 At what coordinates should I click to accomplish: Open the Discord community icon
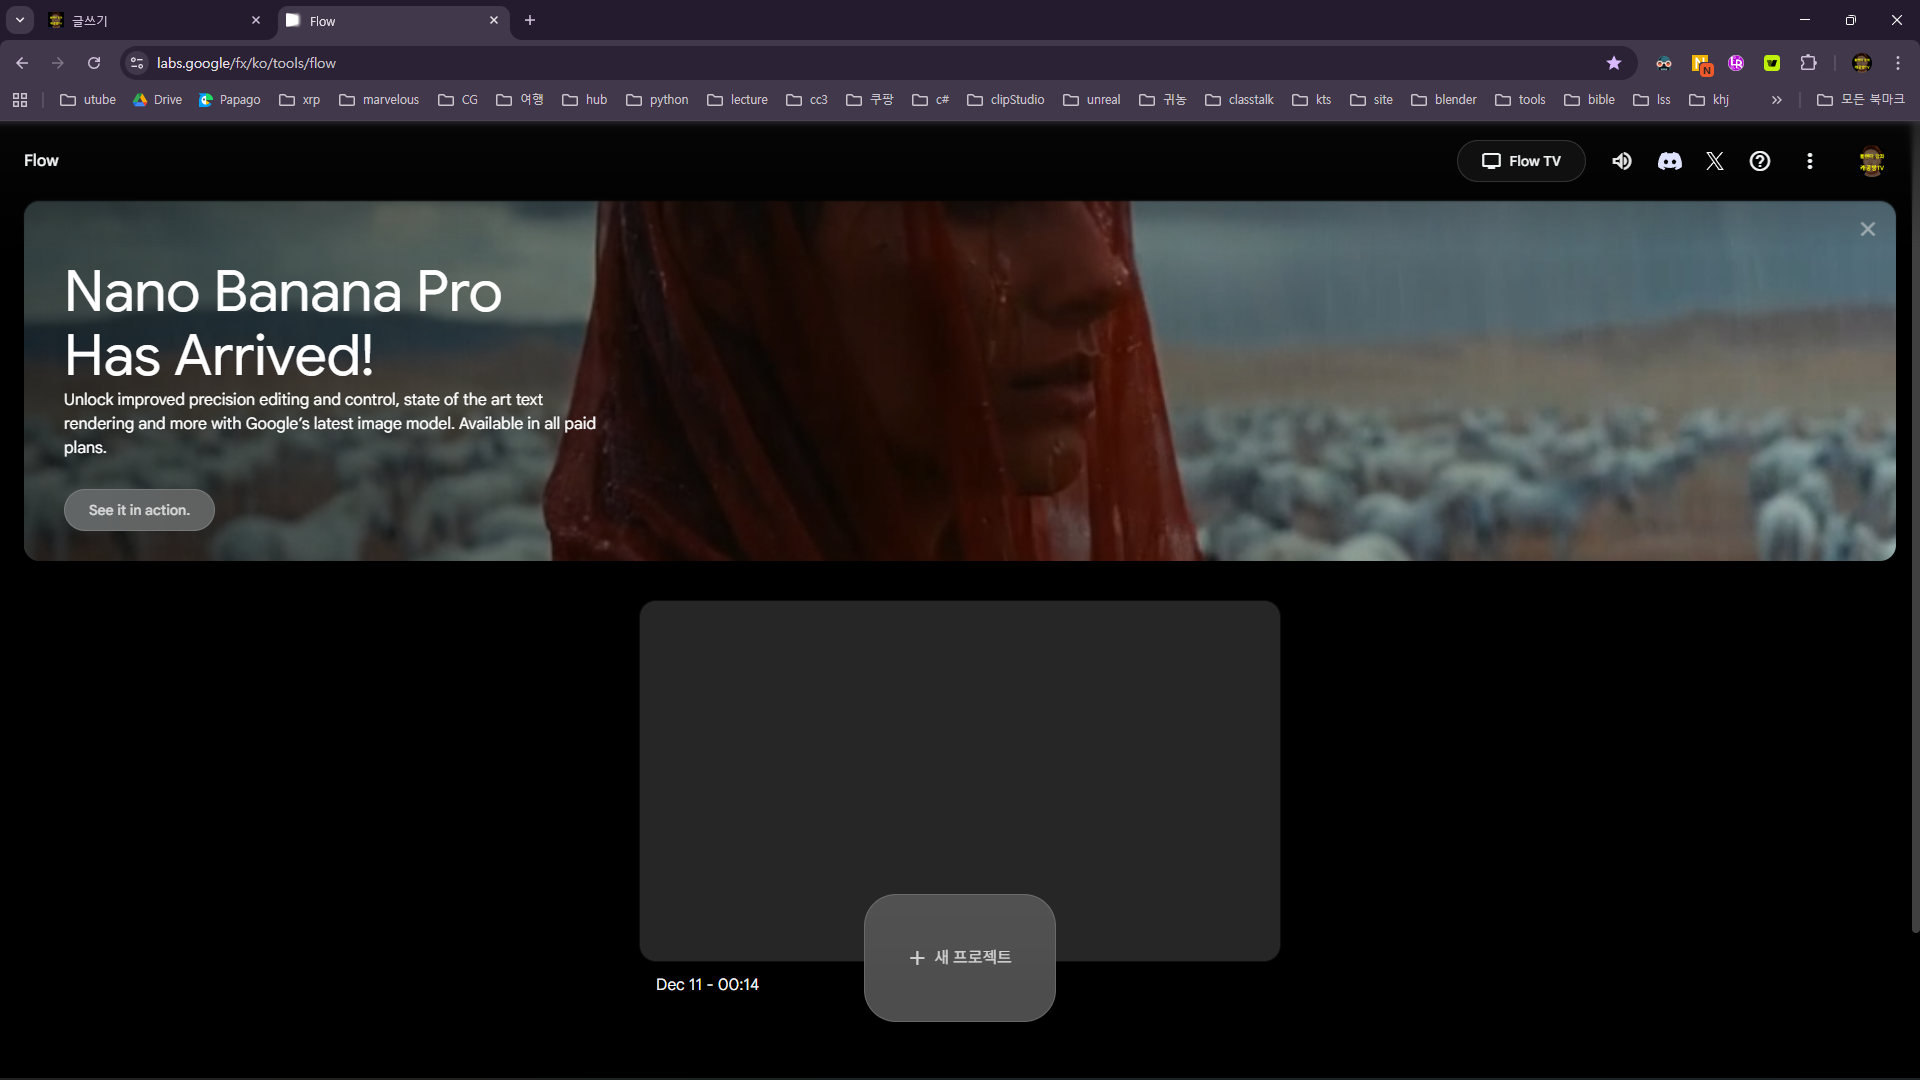[1669, 161]
